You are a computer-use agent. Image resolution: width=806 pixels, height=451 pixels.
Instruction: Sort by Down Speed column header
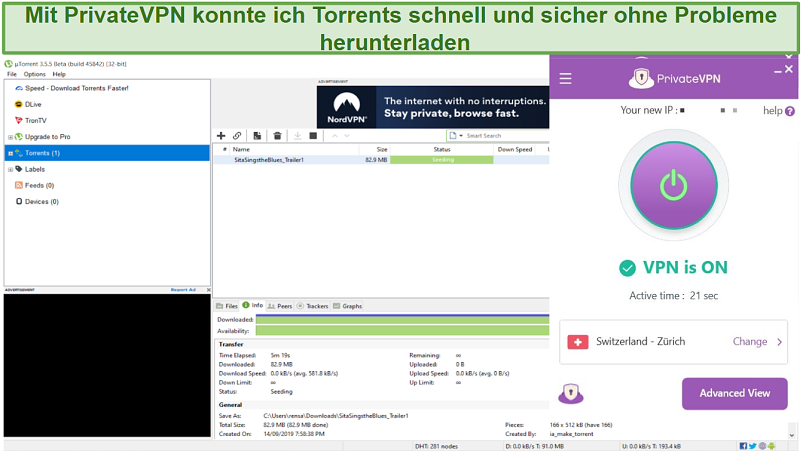[x=515, y=149]
